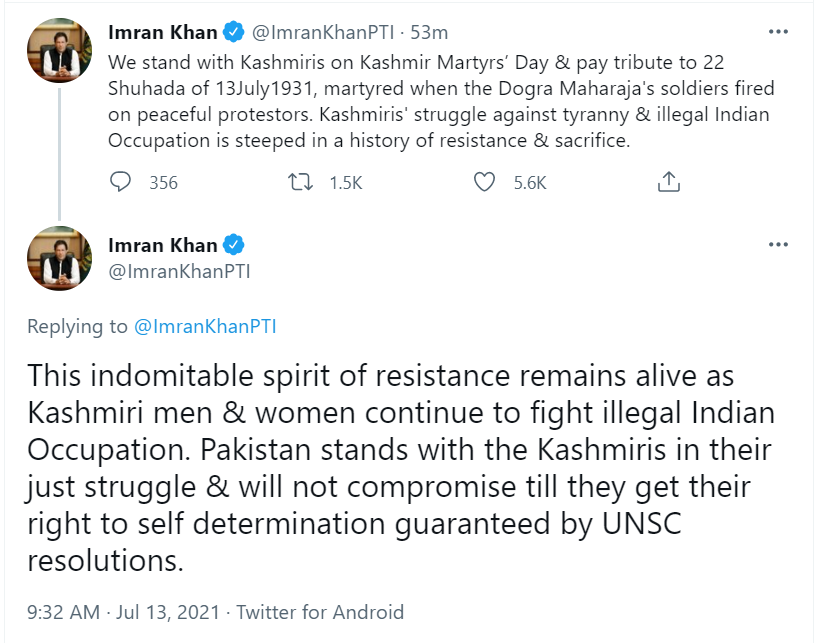The width and height of the screenshot is (817, 643).
Task: Open more options menu on second tweet
Action: [x=778, y=245]
